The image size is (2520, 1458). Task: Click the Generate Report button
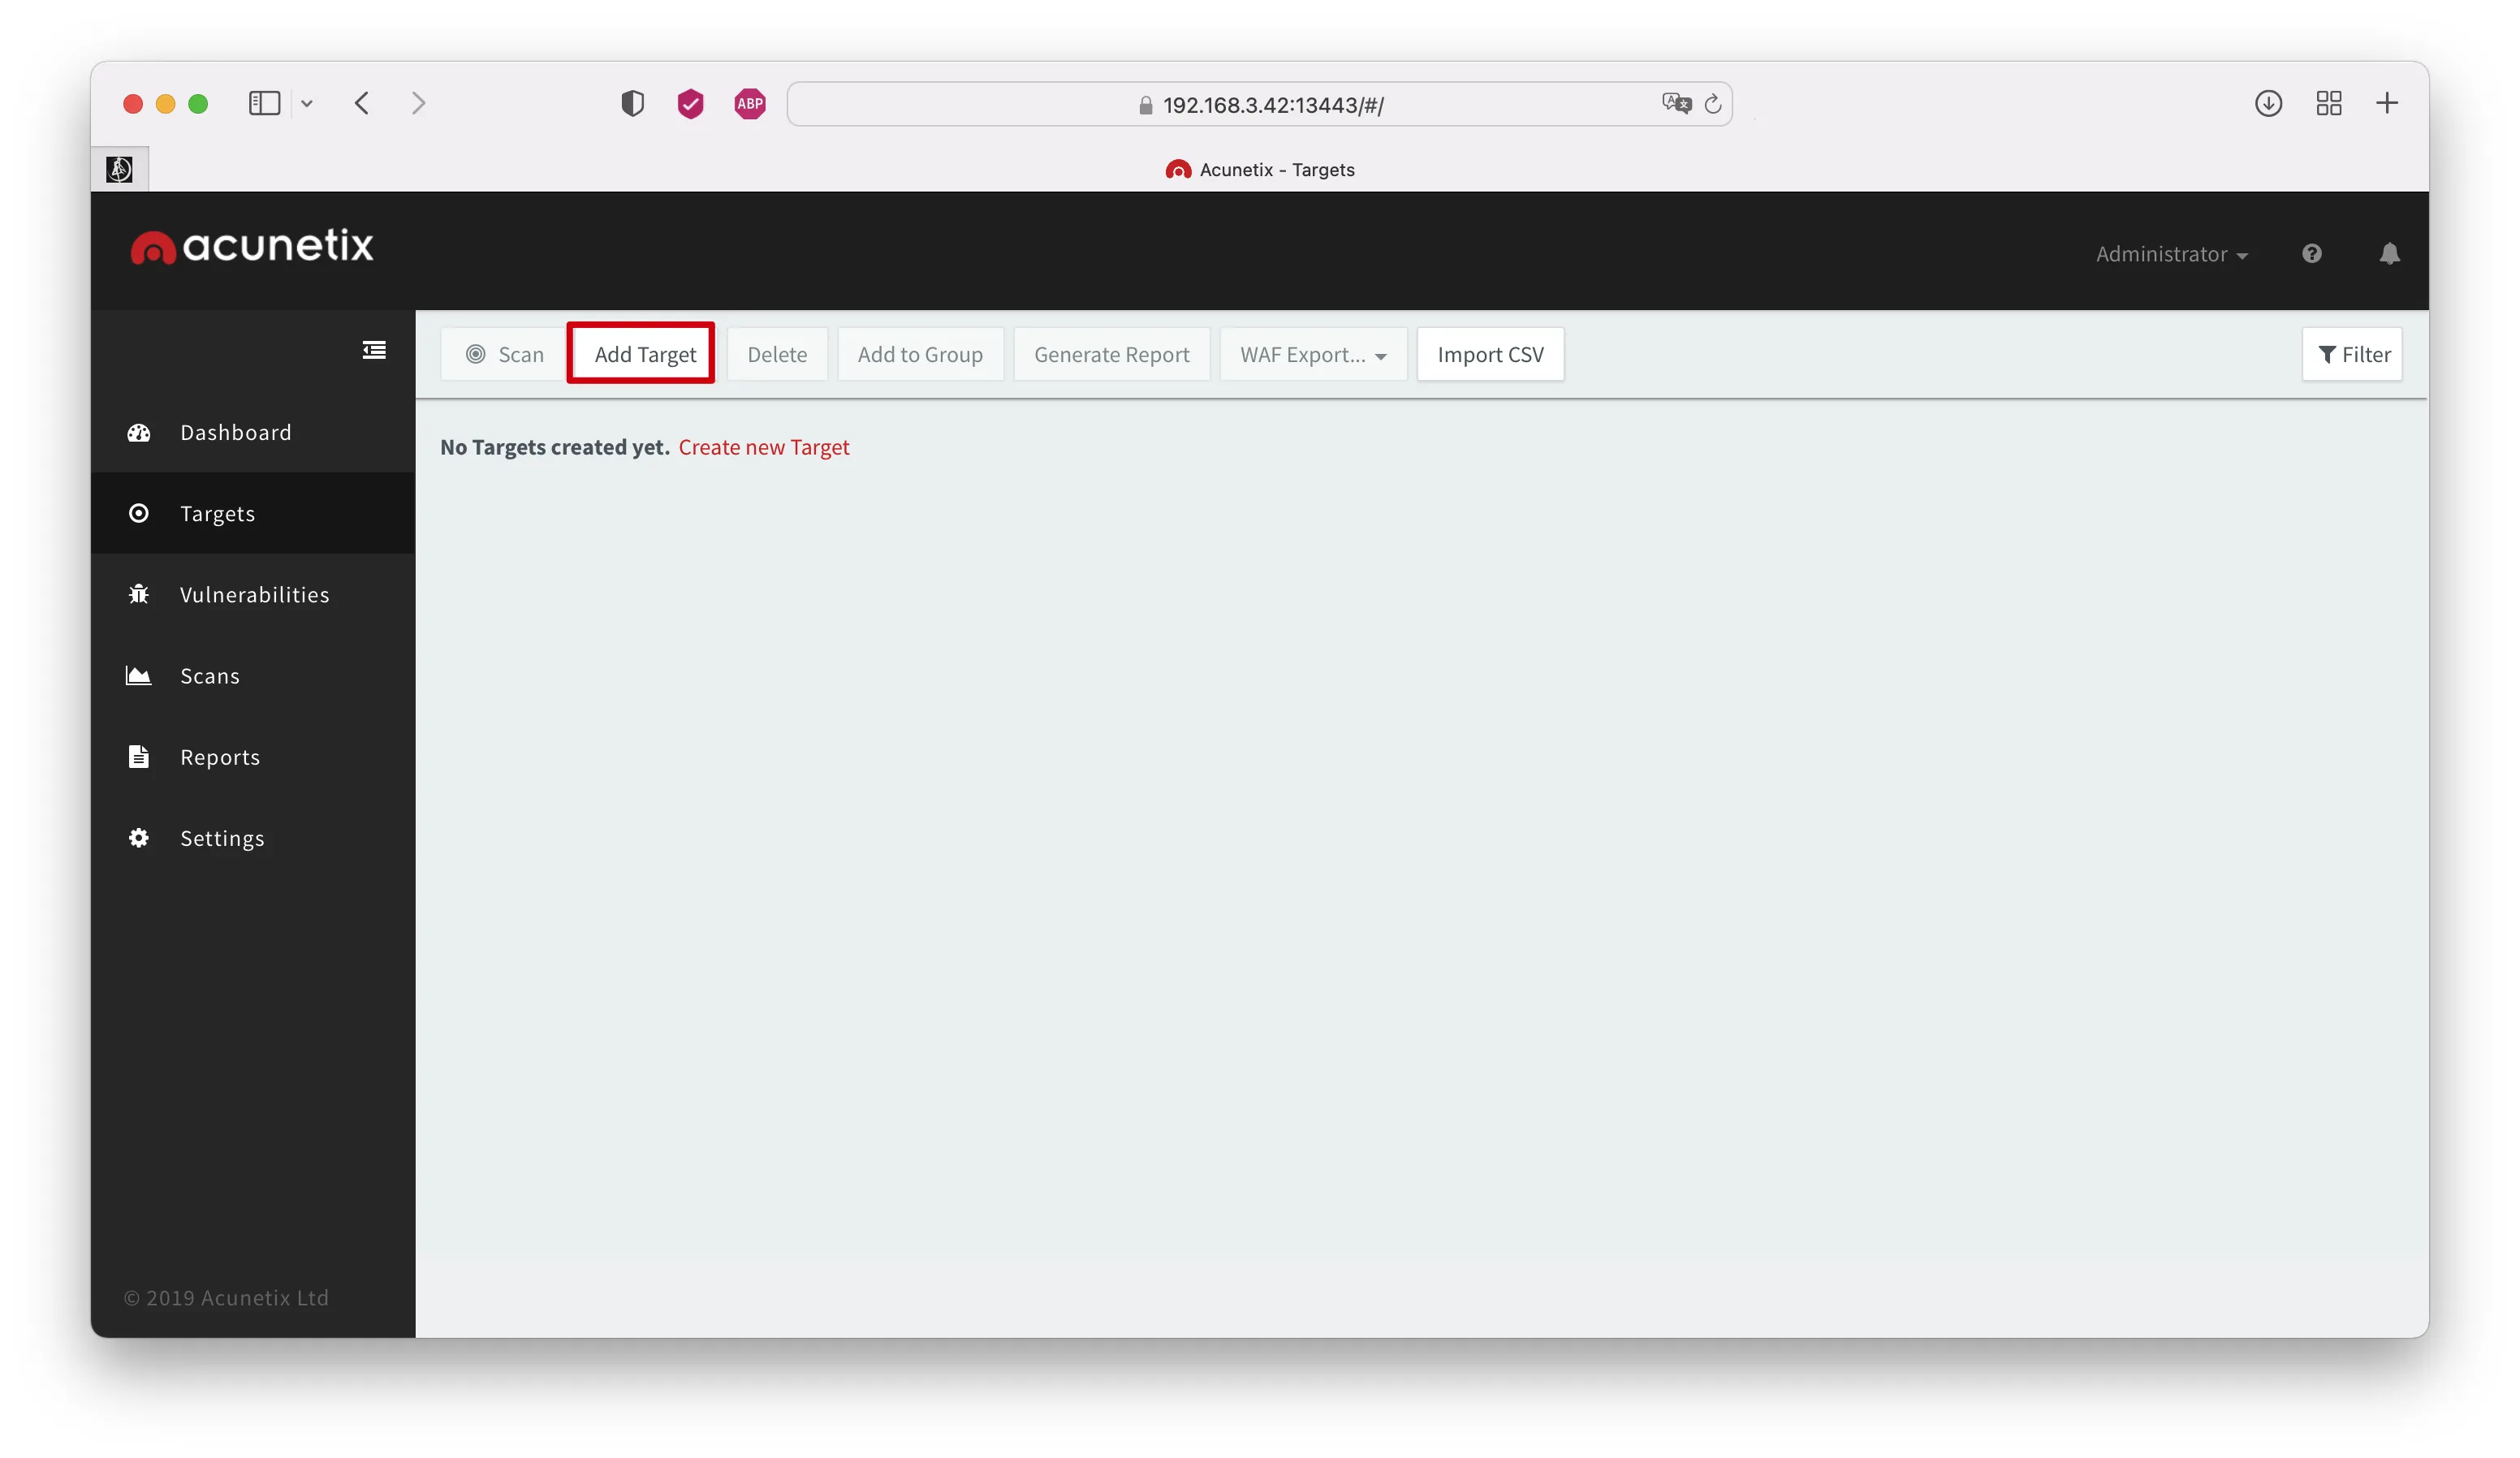(x=1112, y=355)
